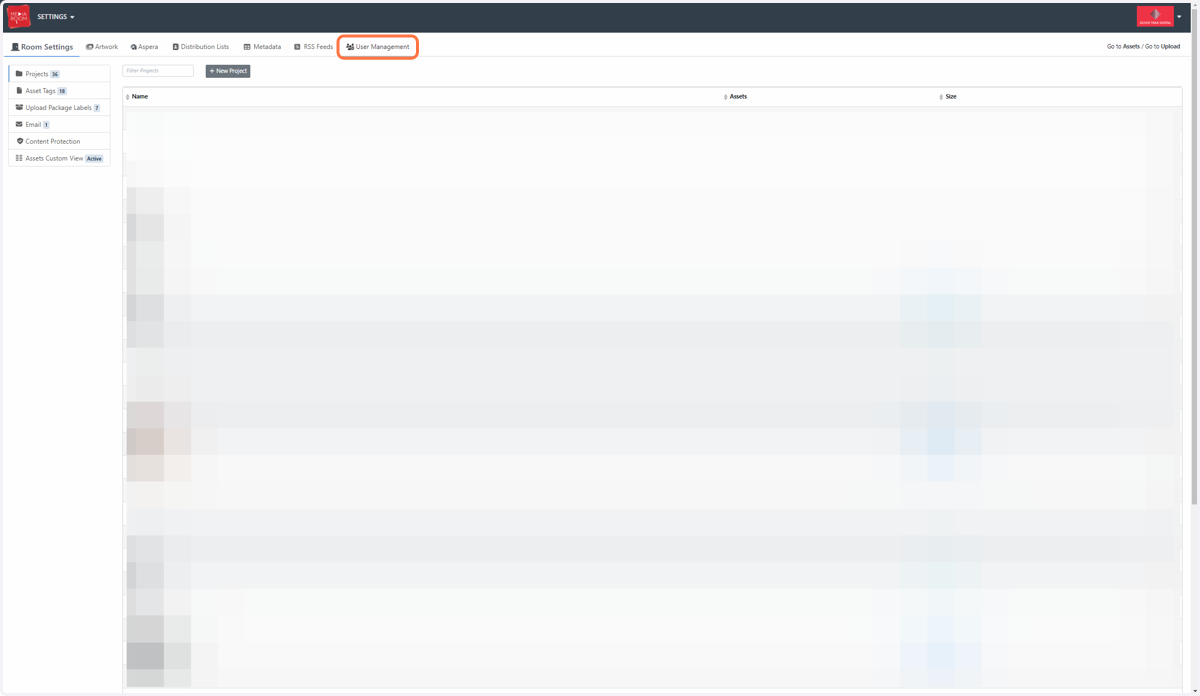Screen dimensions: 1200x696
Task: Switch to the RSS Feeds tab
Action: pos(314,47)
